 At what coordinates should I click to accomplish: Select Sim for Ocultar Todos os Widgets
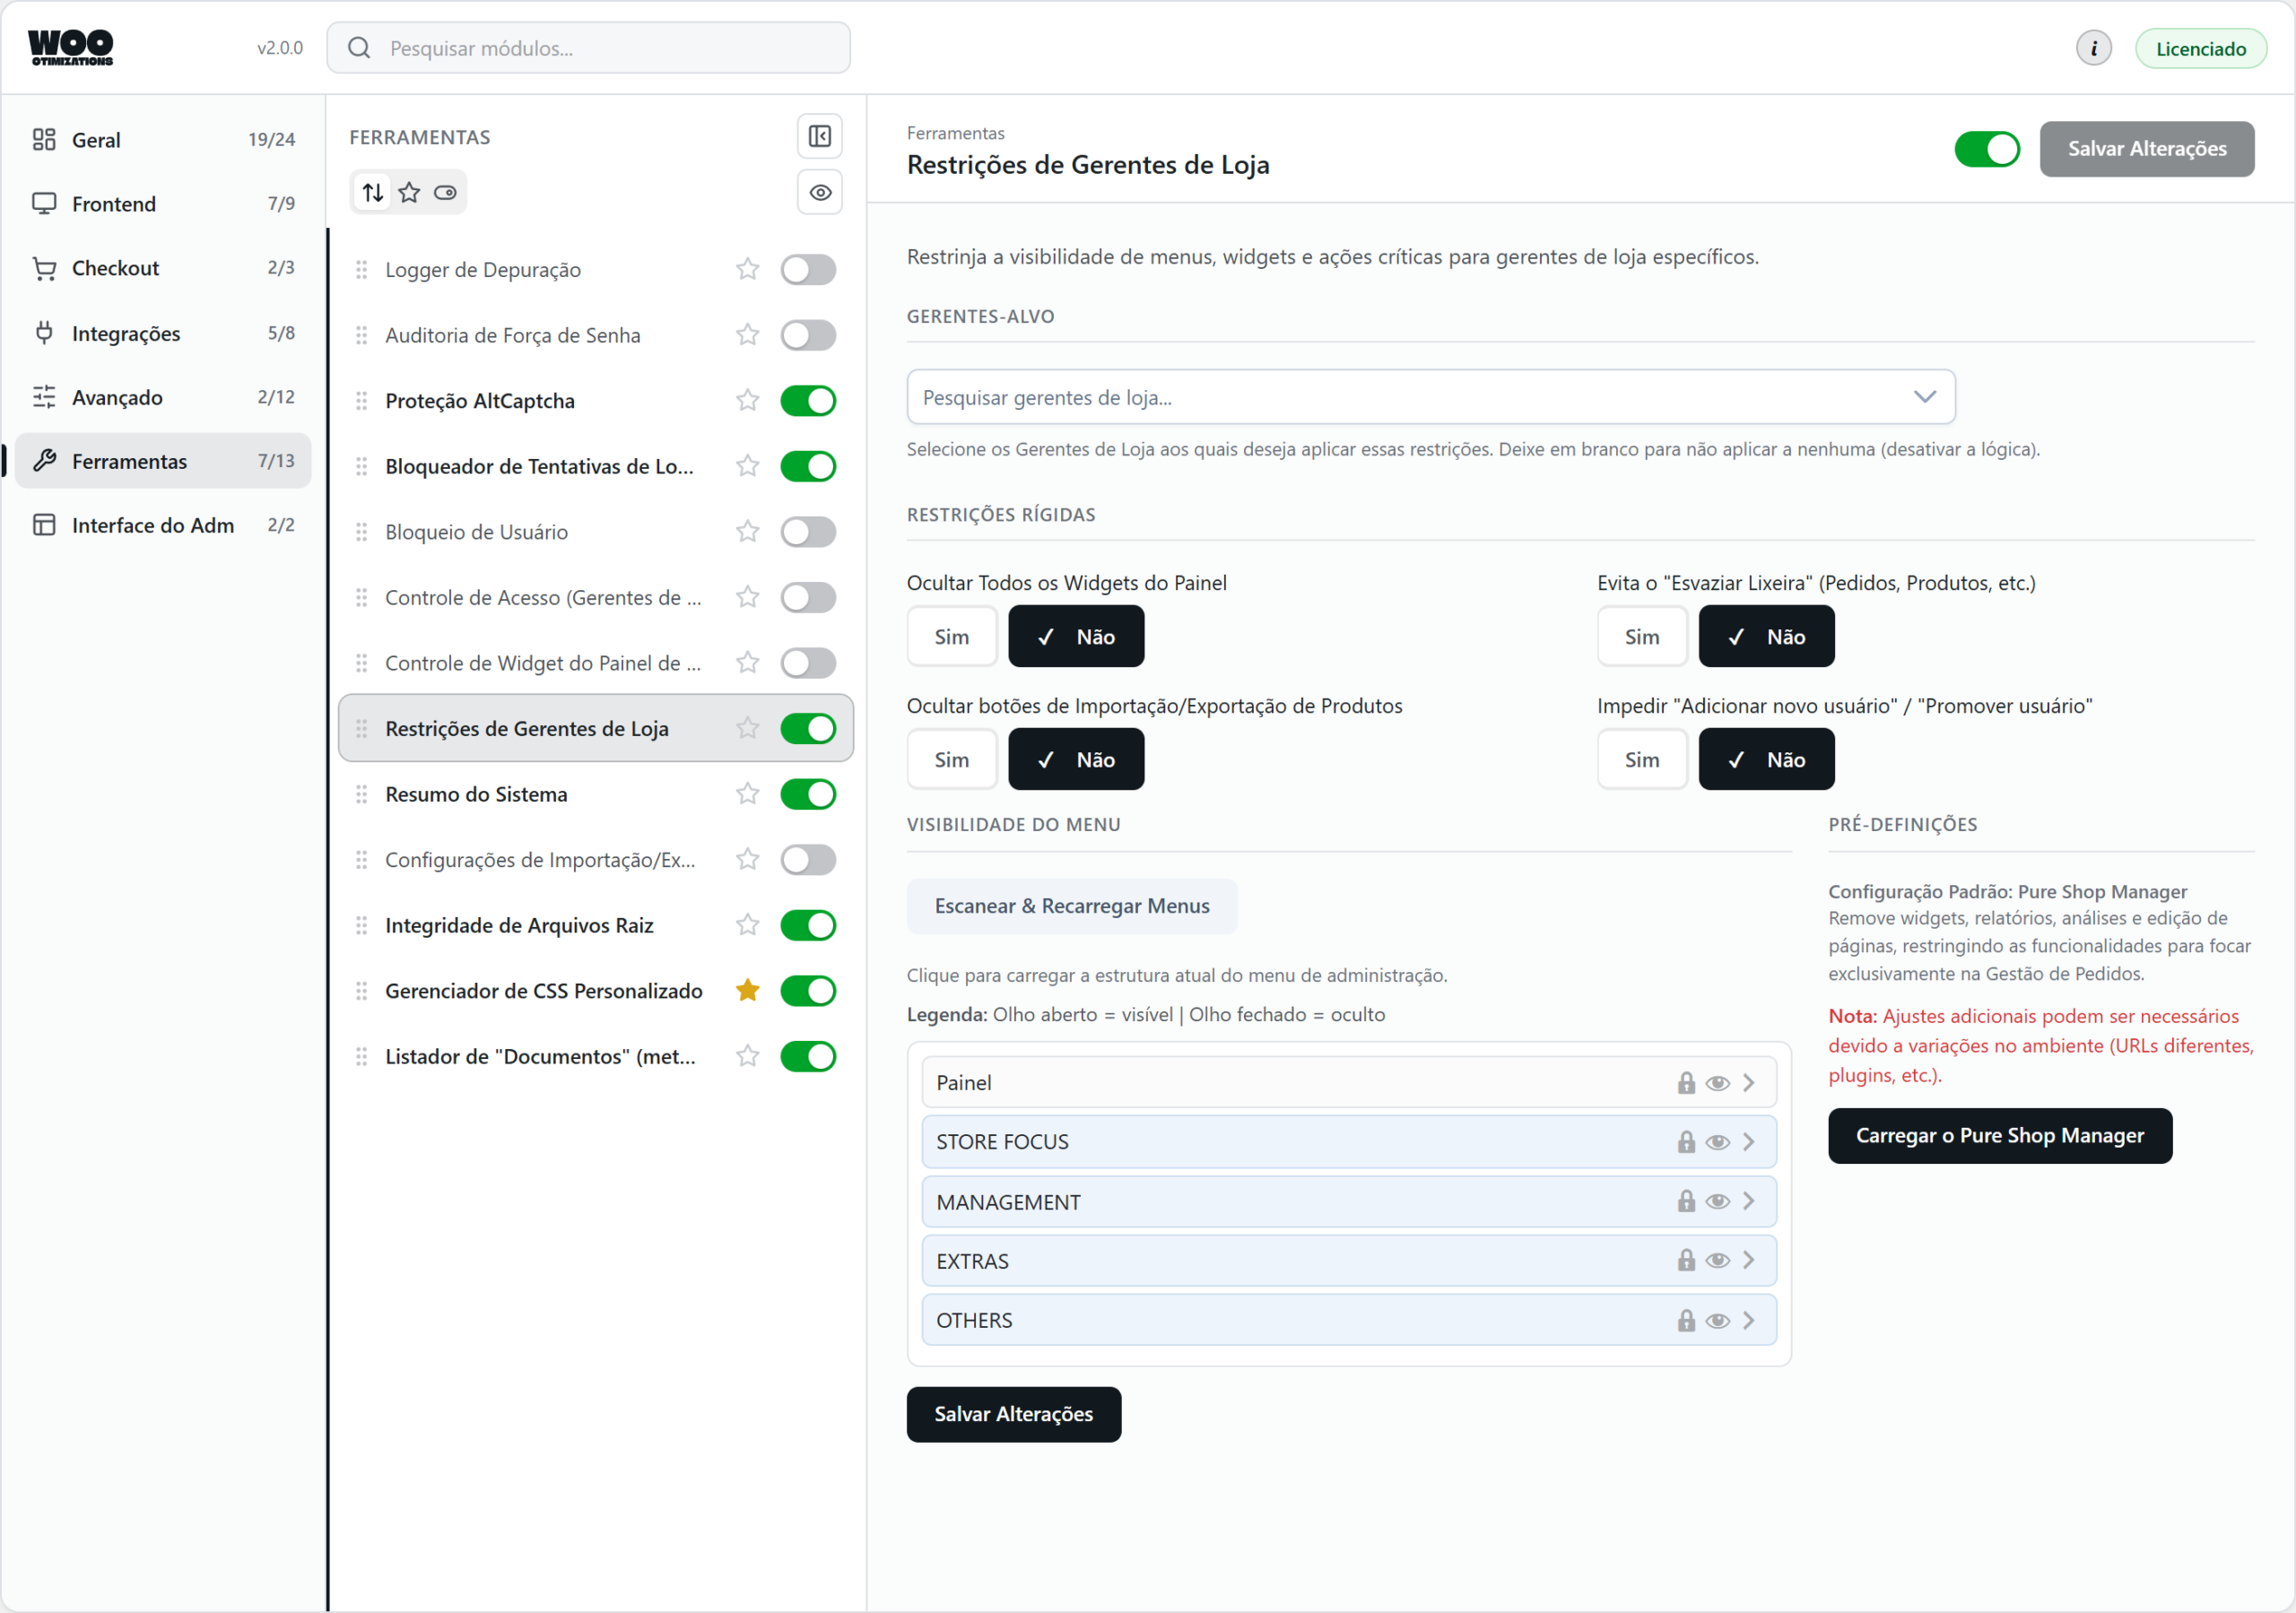tap(952, 636)
